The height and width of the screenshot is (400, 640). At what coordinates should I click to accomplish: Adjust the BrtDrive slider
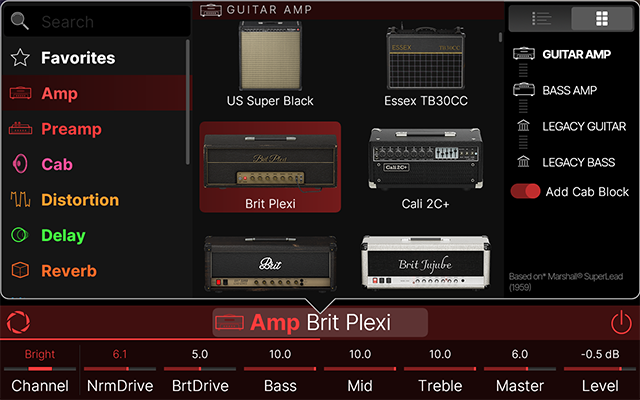tap(200, 369)
